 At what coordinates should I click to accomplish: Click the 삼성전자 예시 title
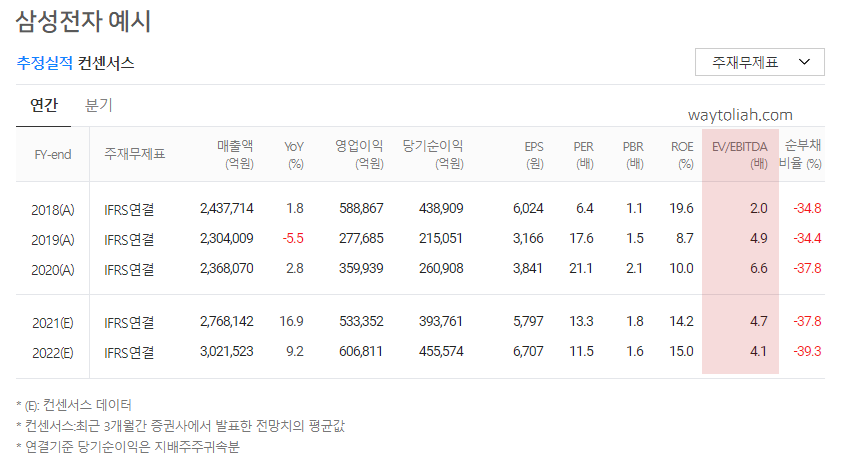point(83,22)
